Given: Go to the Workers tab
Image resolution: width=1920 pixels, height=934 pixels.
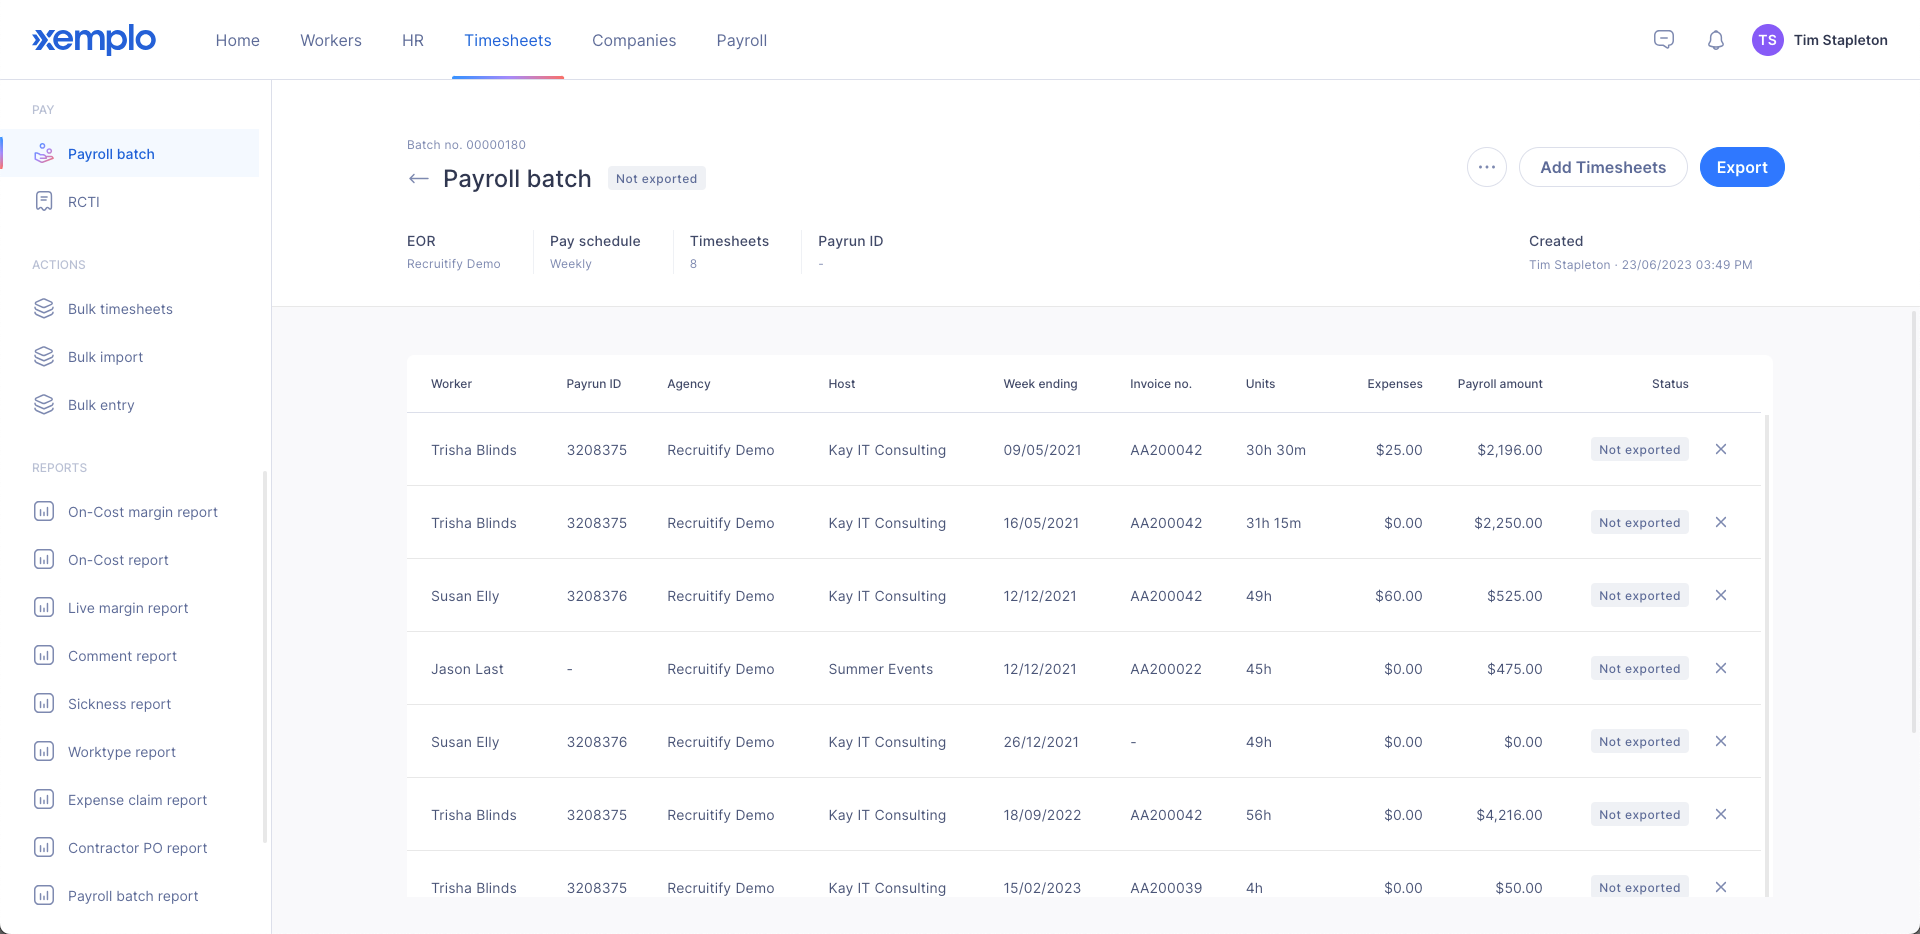Looking at the screenshot, I should [x=331, y=40].
